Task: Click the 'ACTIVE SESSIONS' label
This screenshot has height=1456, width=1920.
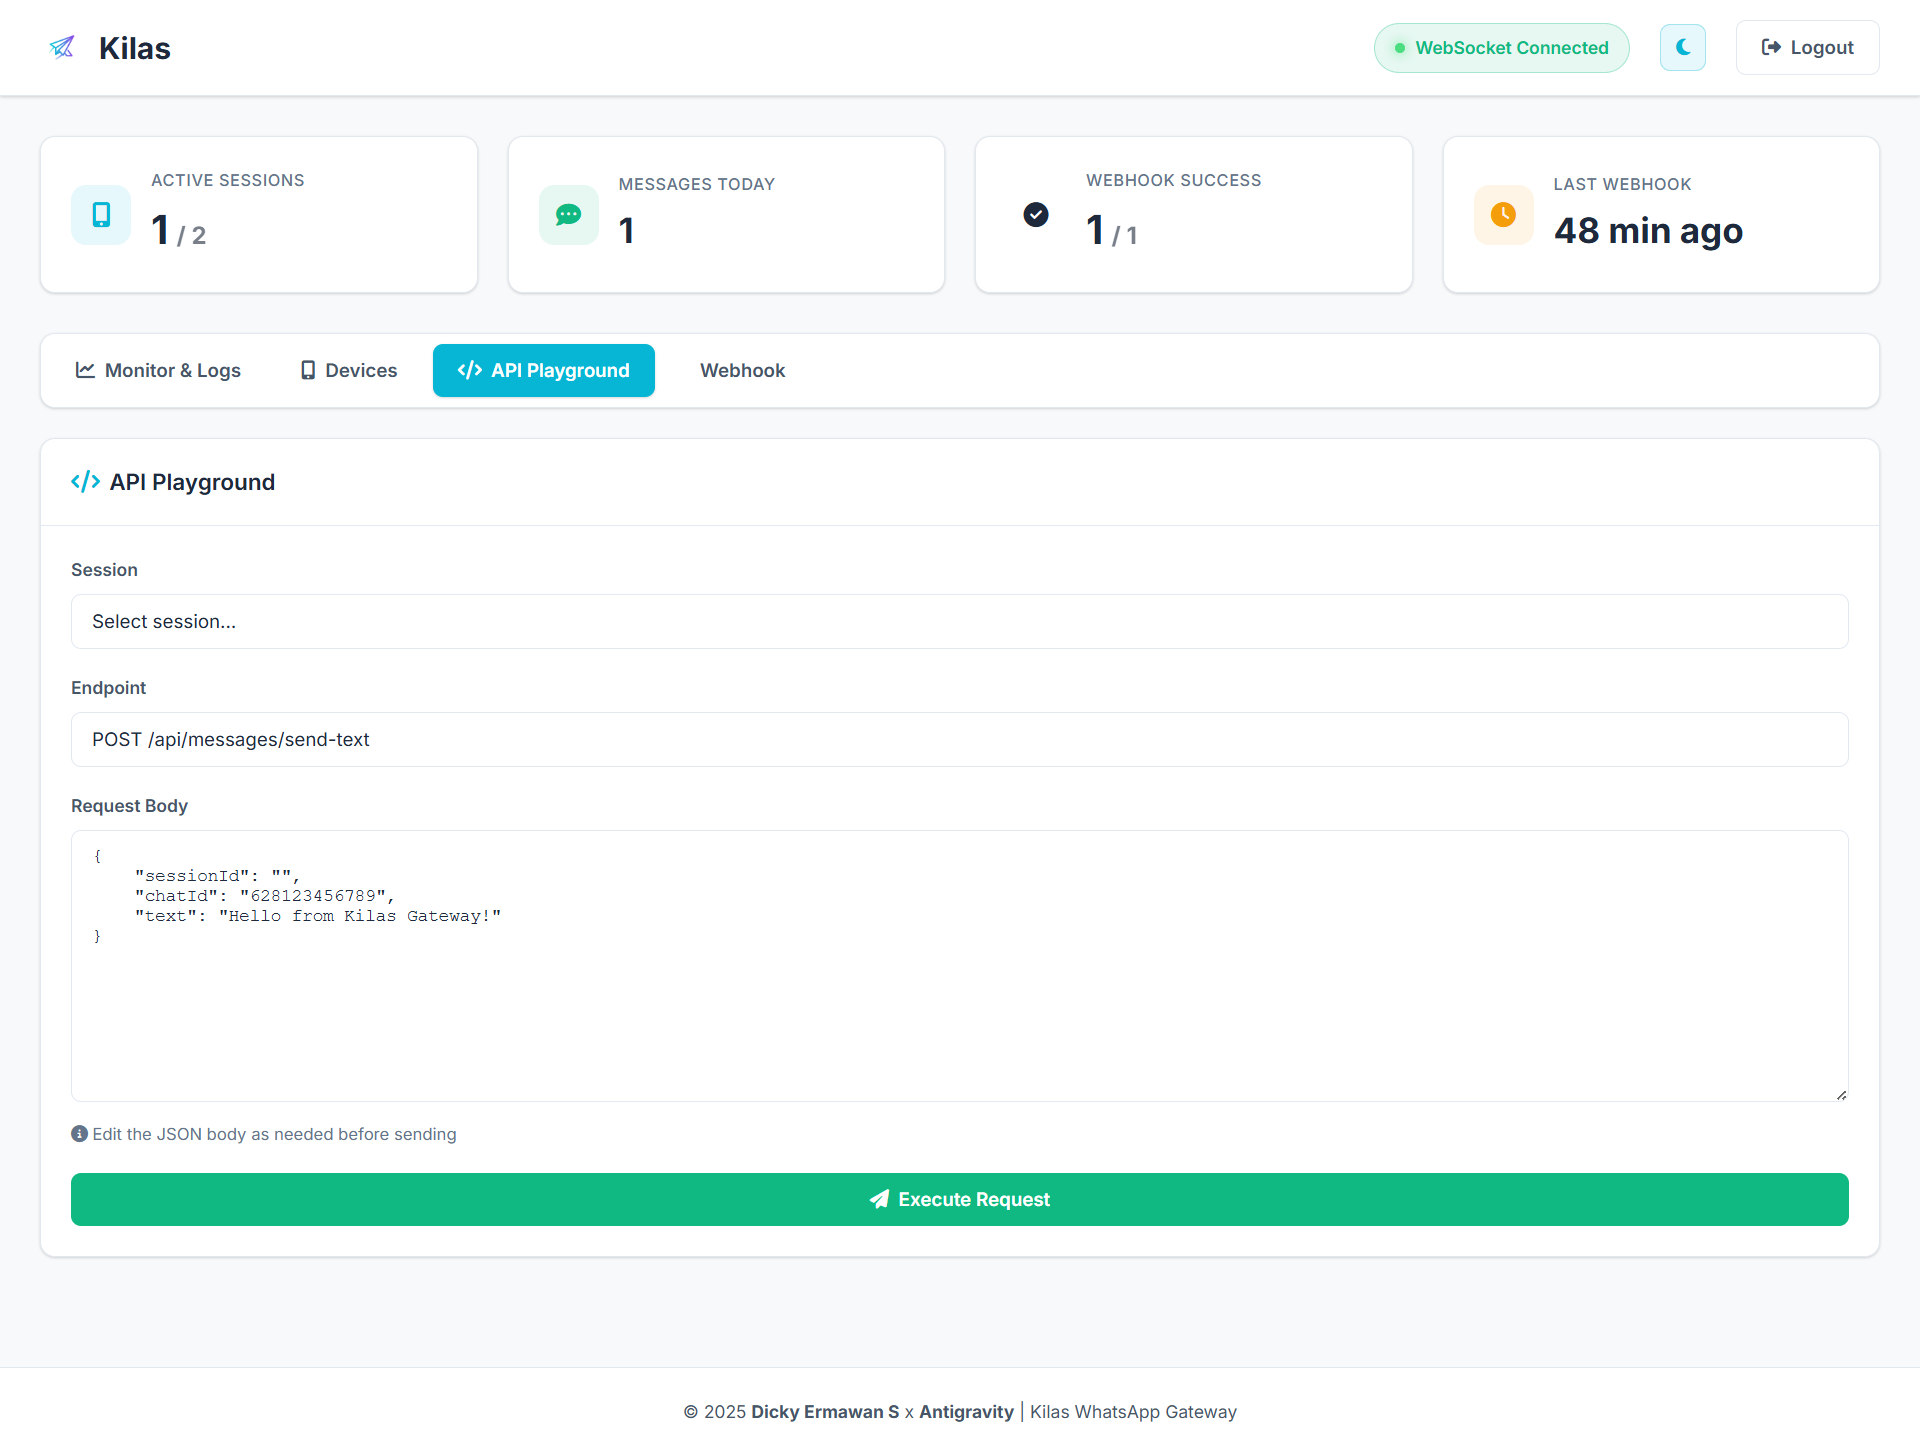Action: (x=228, y=180)
